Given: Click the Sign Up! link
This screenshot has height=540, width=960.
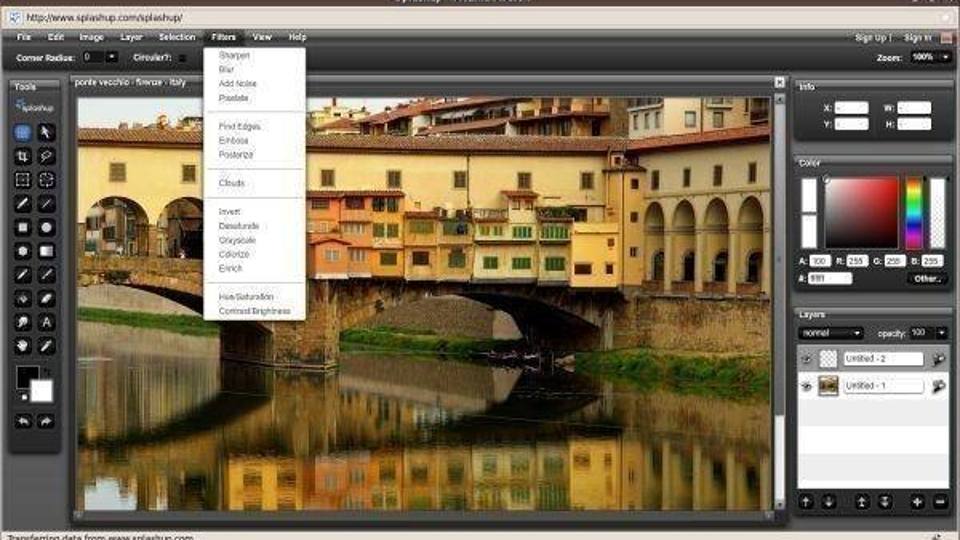Looking at the screenshot, I should click(x=873, y=38).
